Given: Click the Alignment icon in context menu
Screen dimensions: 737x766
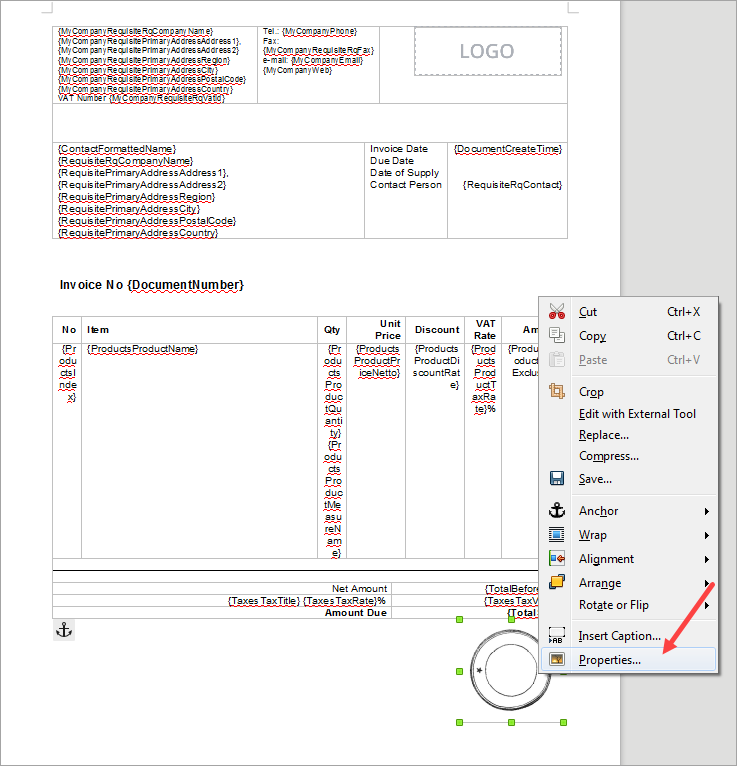Looking at the screenshot, I should click(557, 558).
